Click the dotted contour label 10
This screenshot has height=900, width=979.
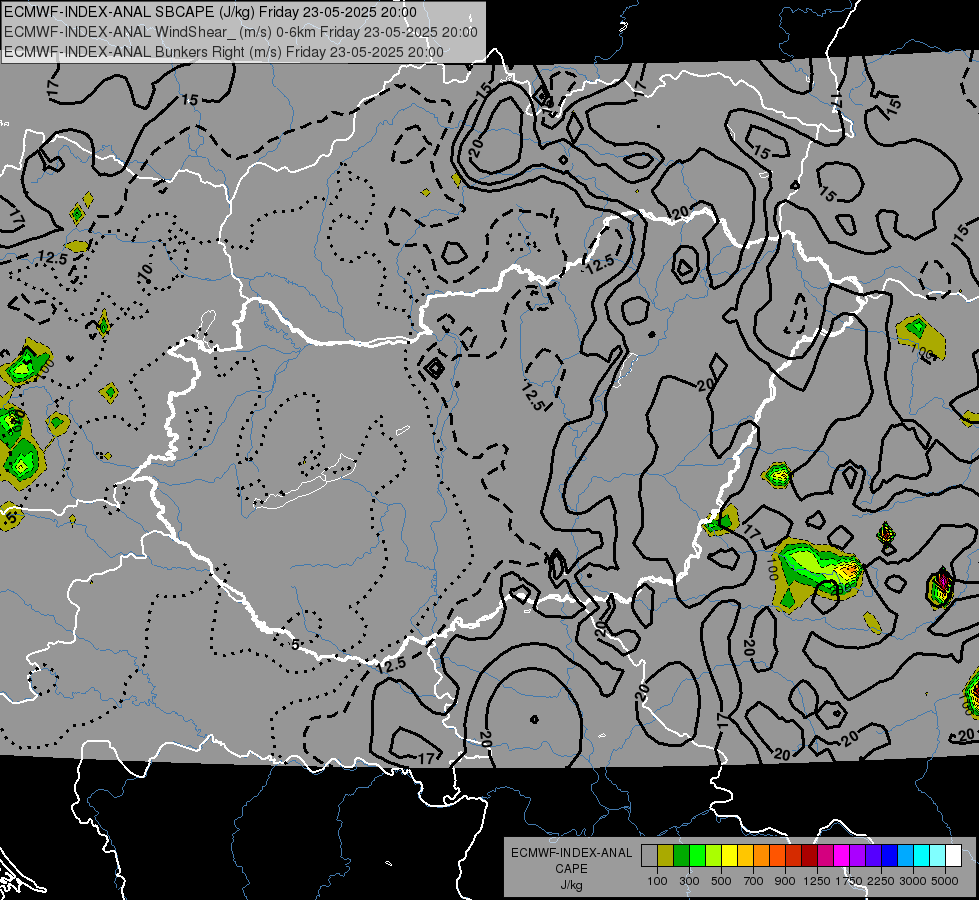pyautogui.click(x=145, y=270)
